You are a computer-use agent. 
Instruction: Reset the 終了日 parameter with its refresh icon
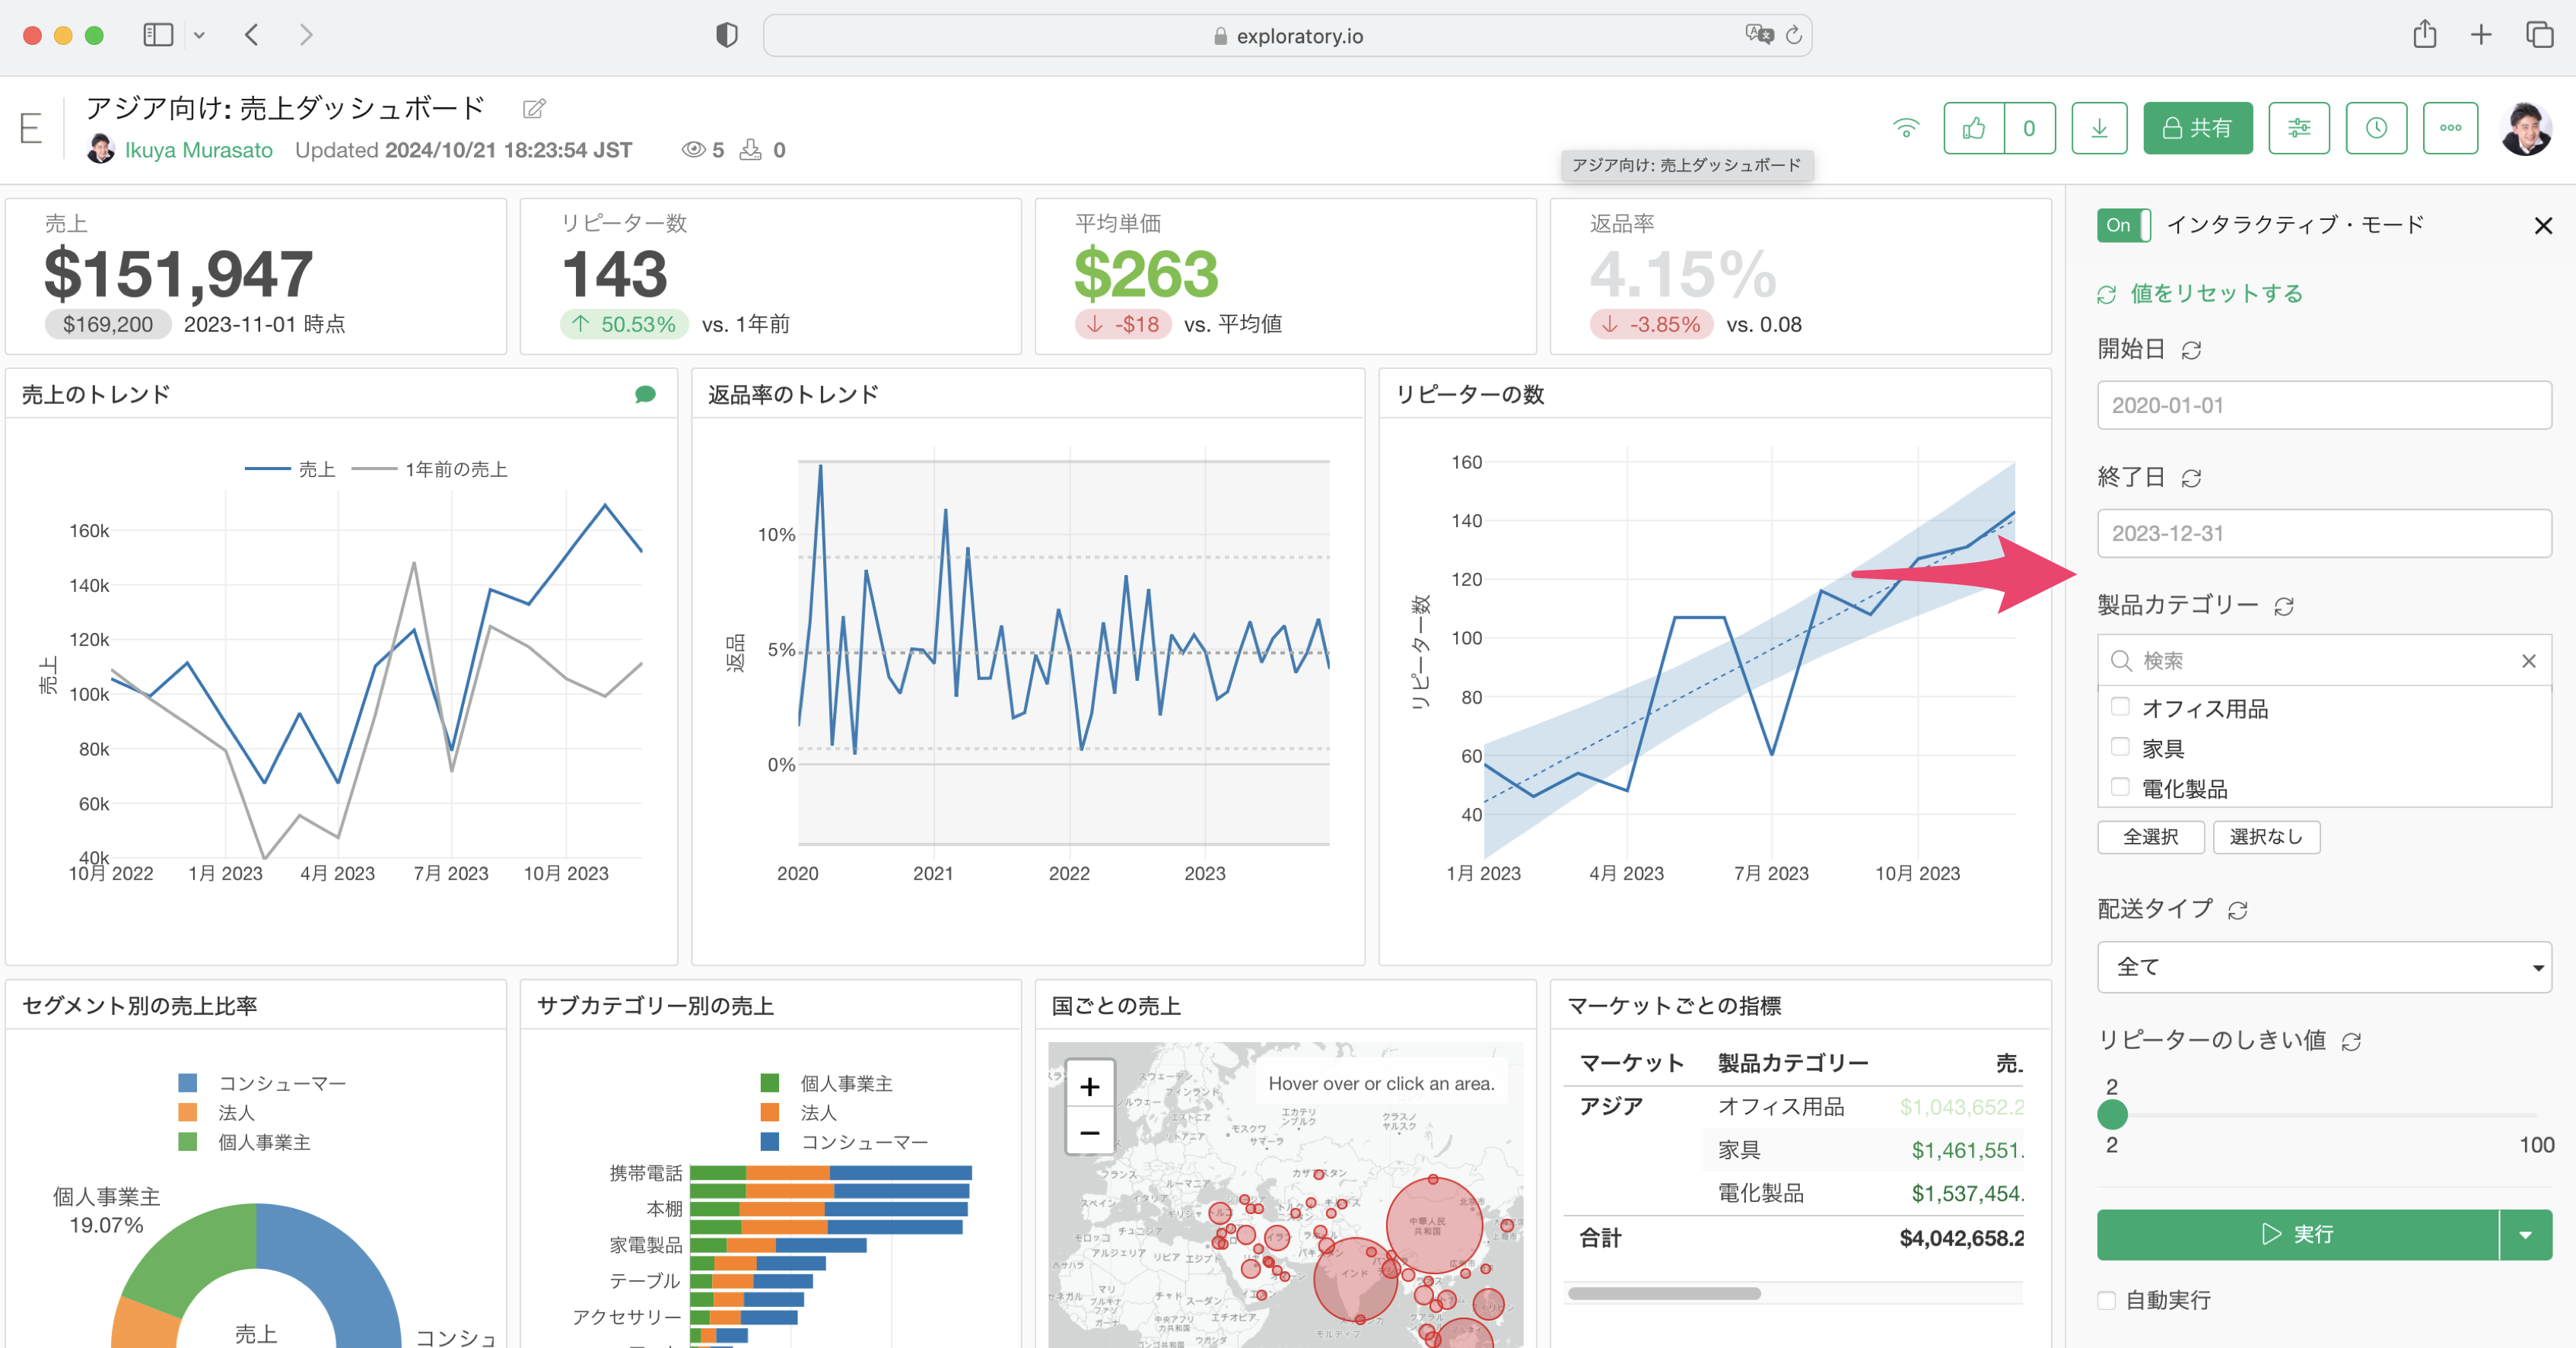pos(2191,478)
